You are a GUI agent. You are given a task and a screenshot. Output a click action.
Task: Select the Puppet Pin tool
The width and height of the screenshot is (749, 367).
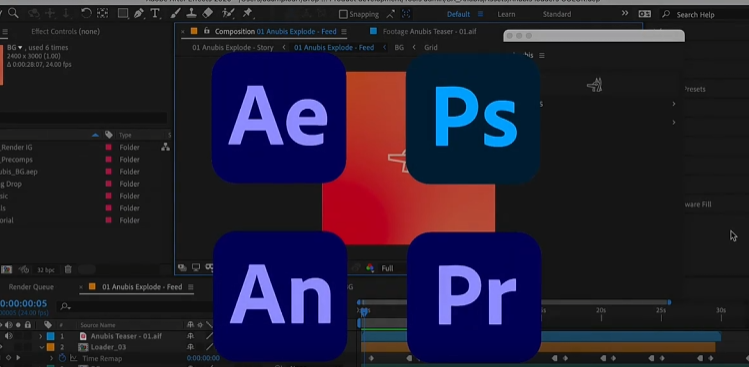tap(247, 13)
